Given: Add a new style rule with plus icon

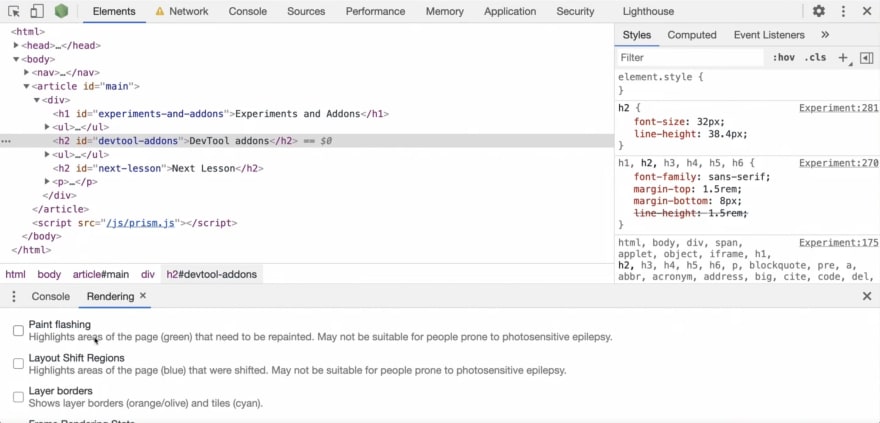Looking at the screenshot, I should tap(842, 57).
